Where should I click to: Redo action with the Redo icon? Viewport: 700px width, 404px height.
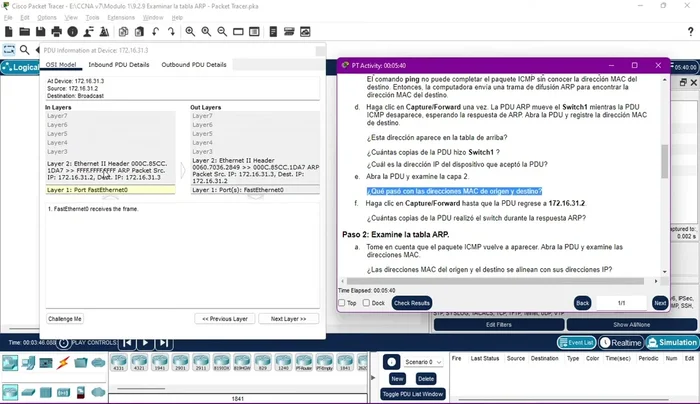tap(171, 32)
